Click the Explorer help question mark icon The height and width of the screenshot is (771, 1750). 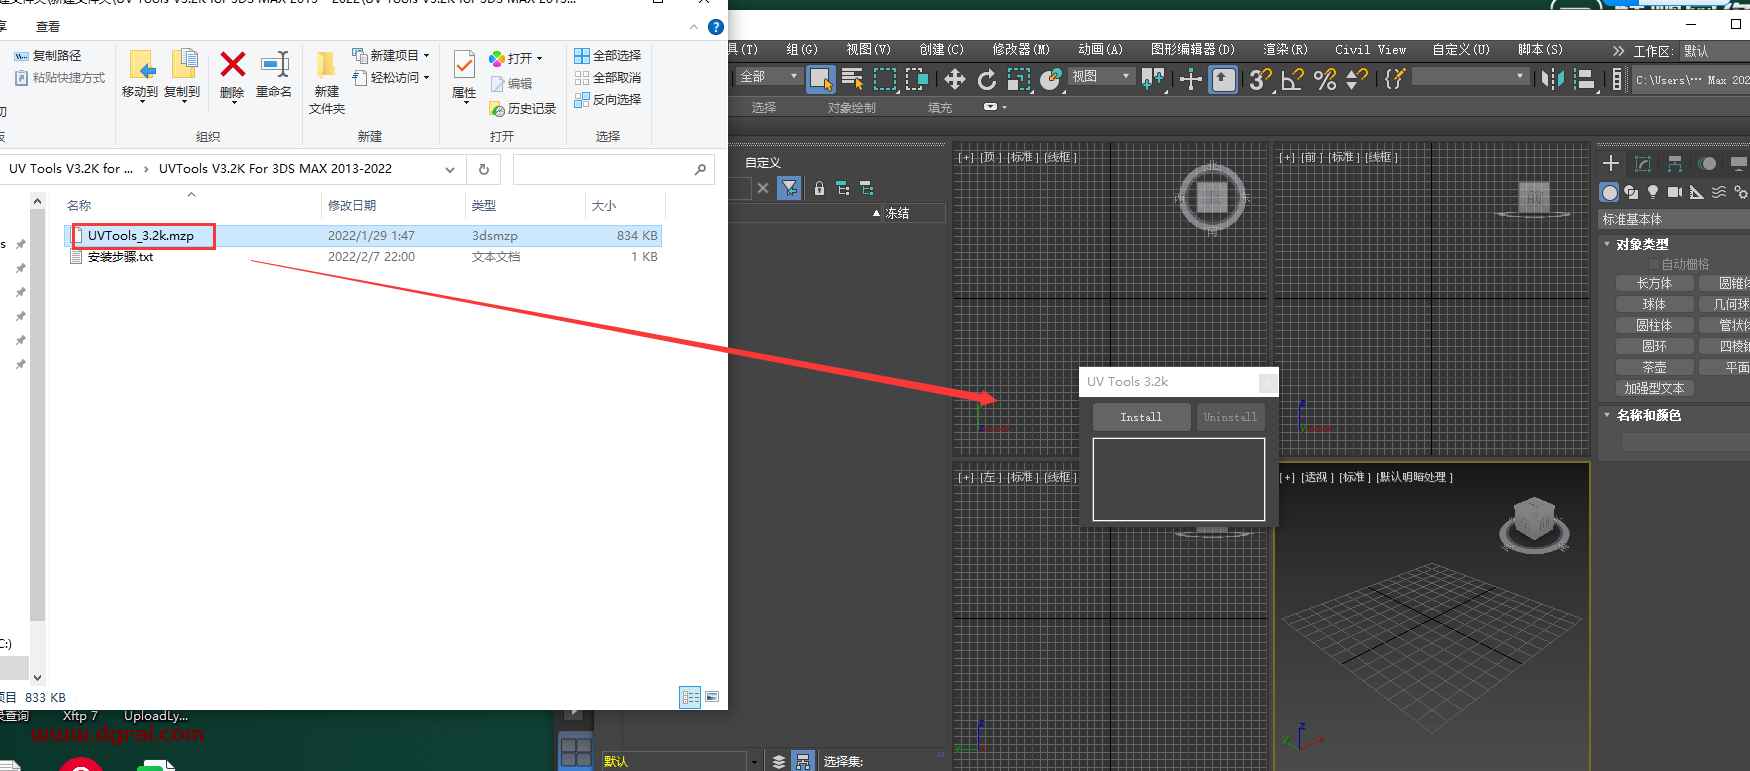(x=716, y=27)
